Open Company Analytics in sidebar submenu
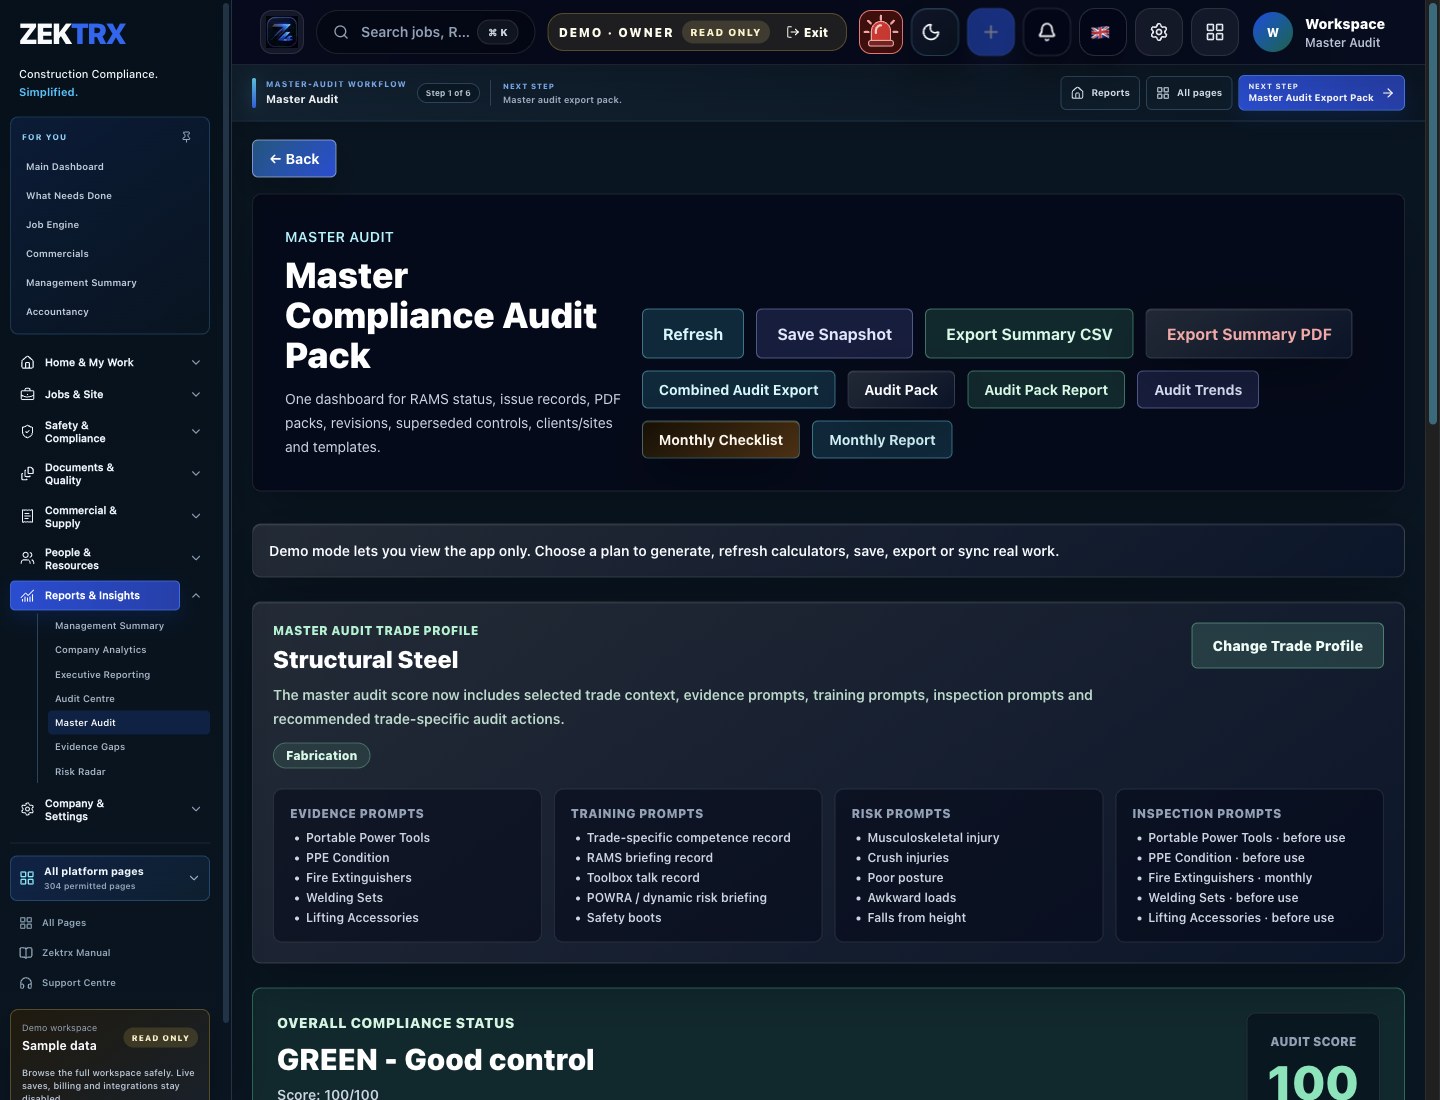 (x=129, y=650)
